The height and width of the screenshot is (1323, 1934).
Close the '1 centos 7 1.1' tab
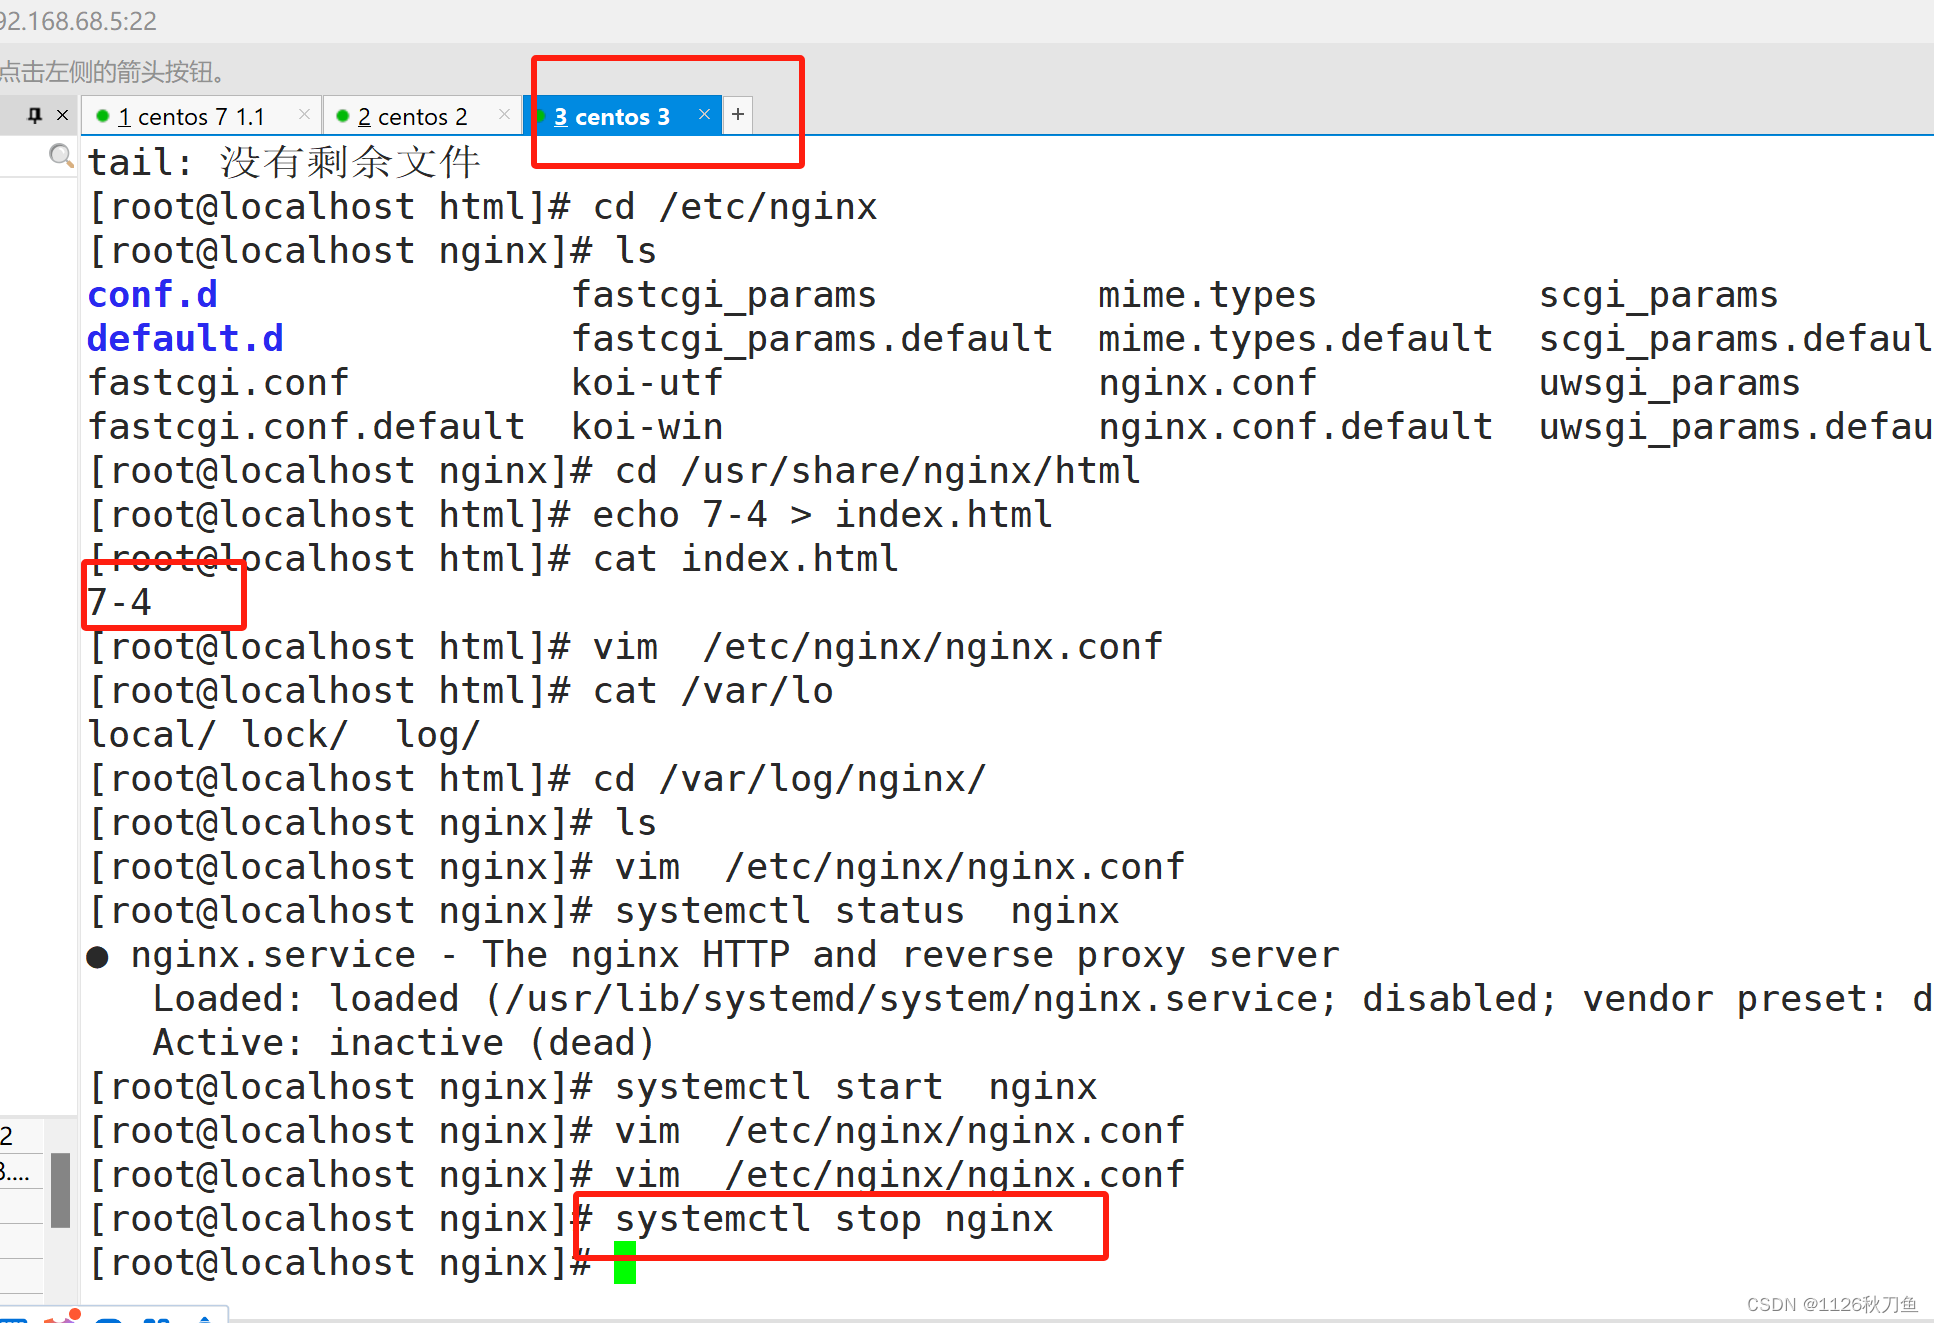[x=304, y=115]
